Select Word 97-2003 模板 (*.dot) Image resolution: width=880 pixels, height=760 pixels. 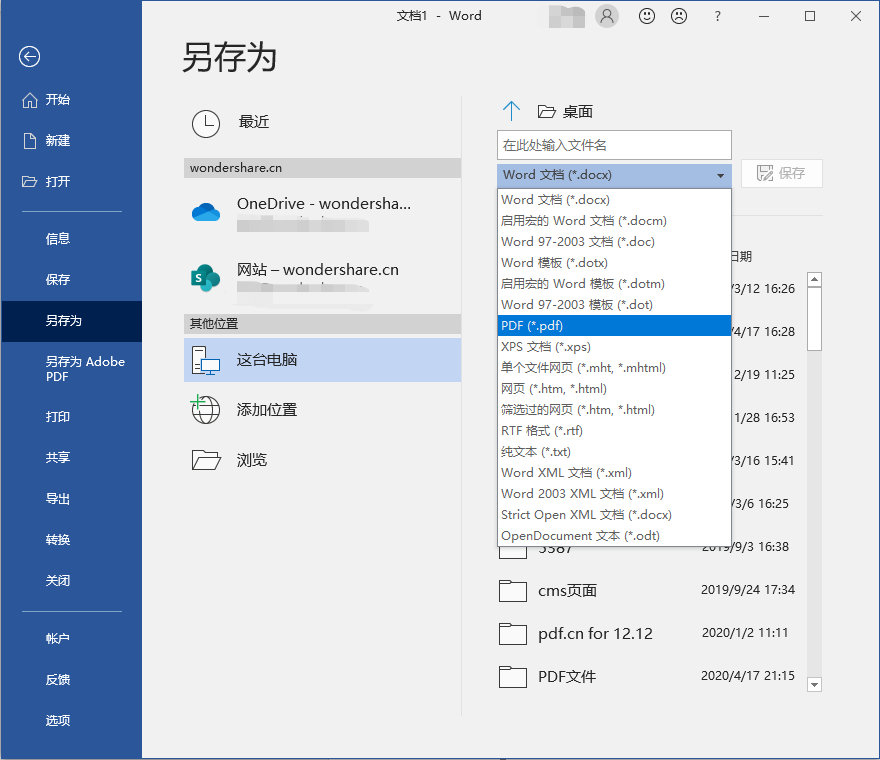point(614,305)
